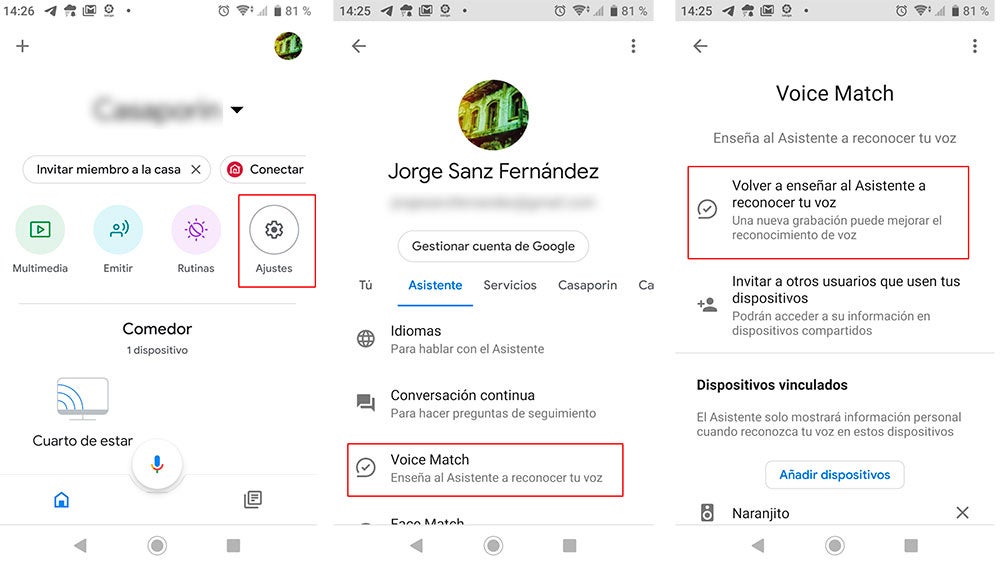The image size is (1000, 567).
Task: Open Ajustes gear icon
Action: [x=274, y=230]
